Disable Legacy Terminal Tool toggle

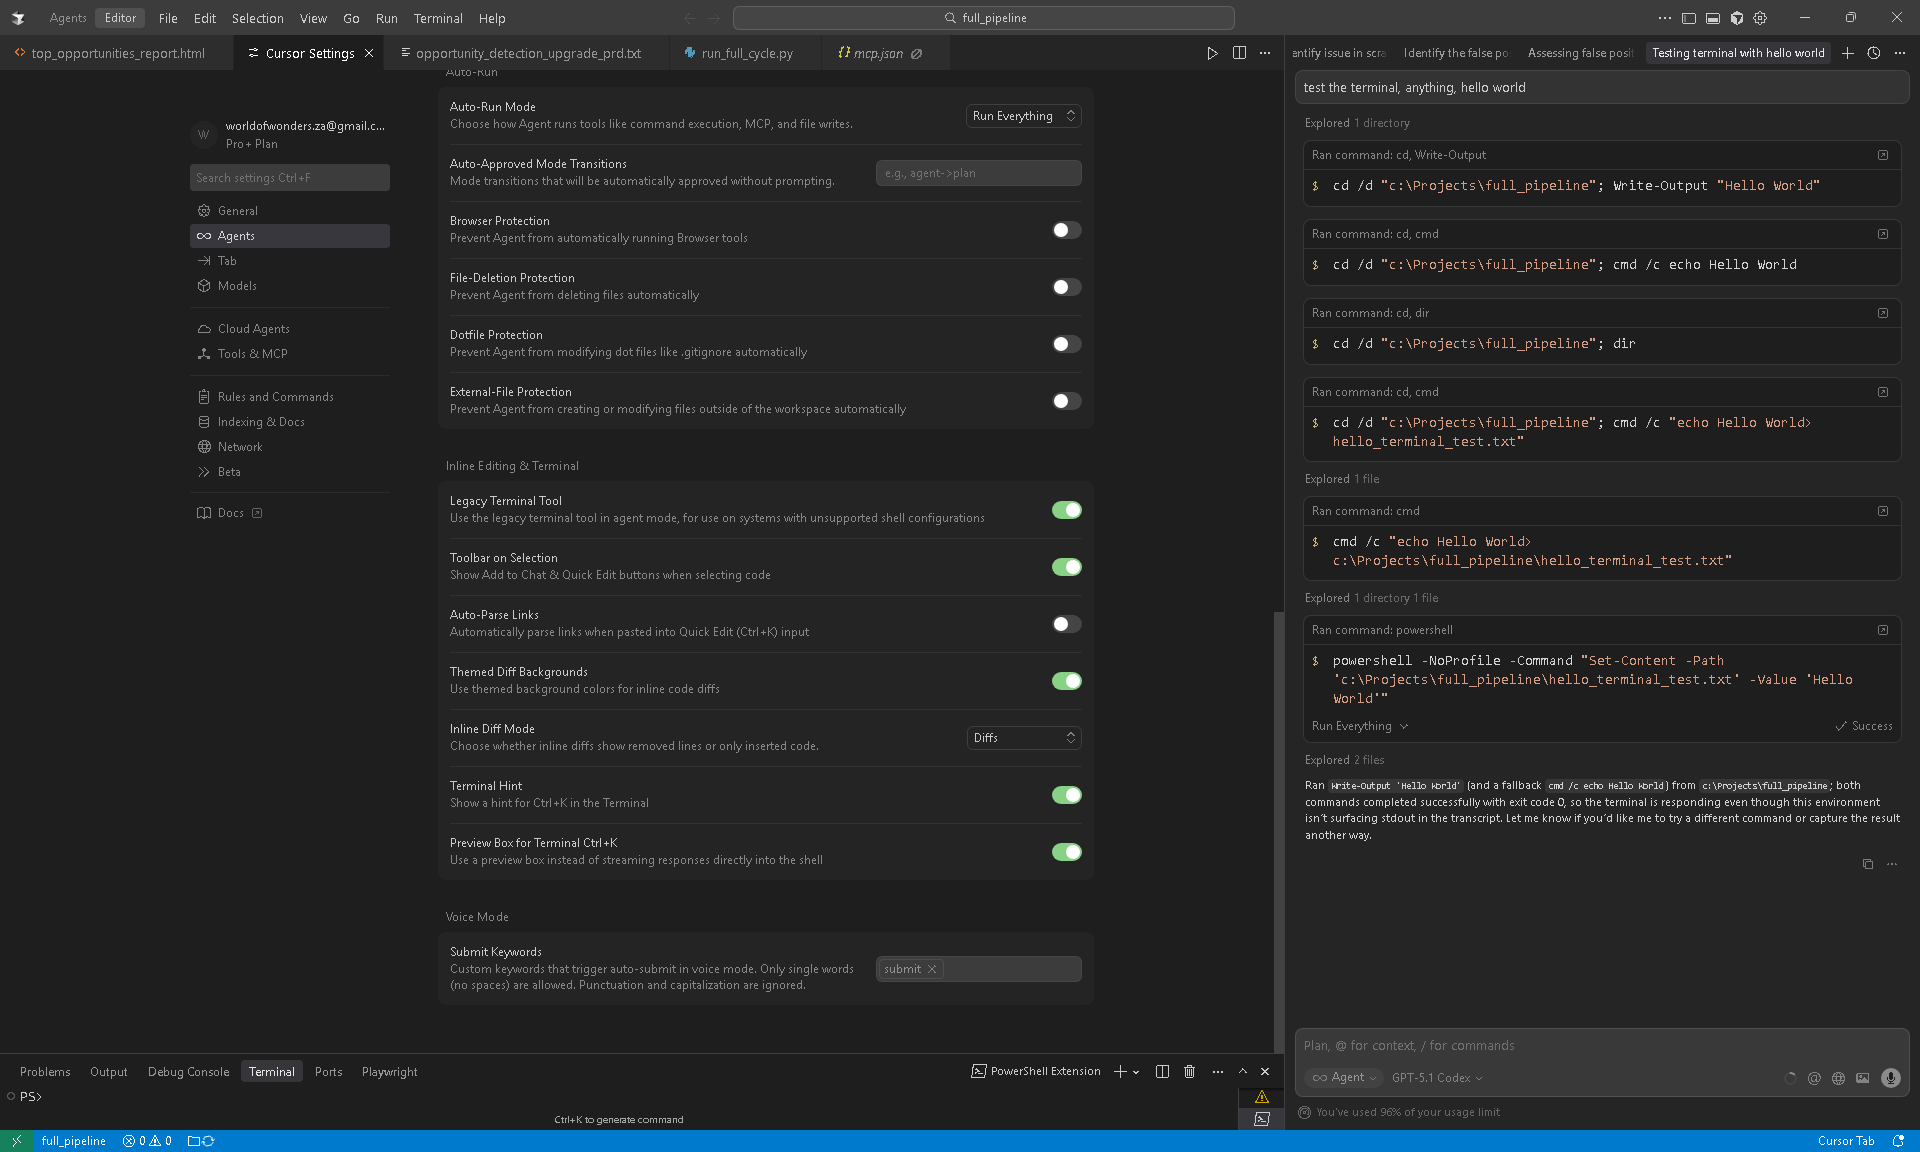(1066, 510)
